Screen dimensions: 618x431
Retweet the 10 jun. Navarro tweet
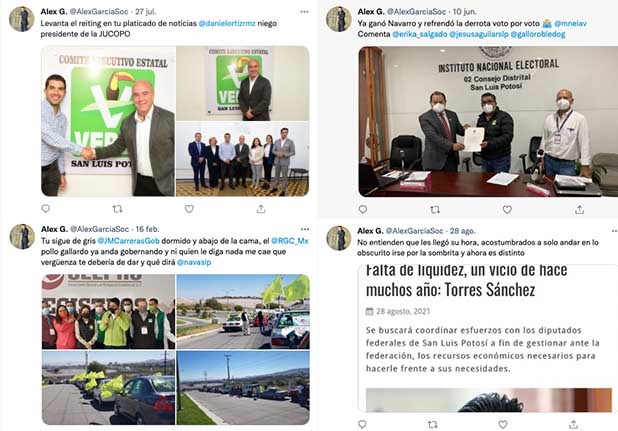pos(435,210)
